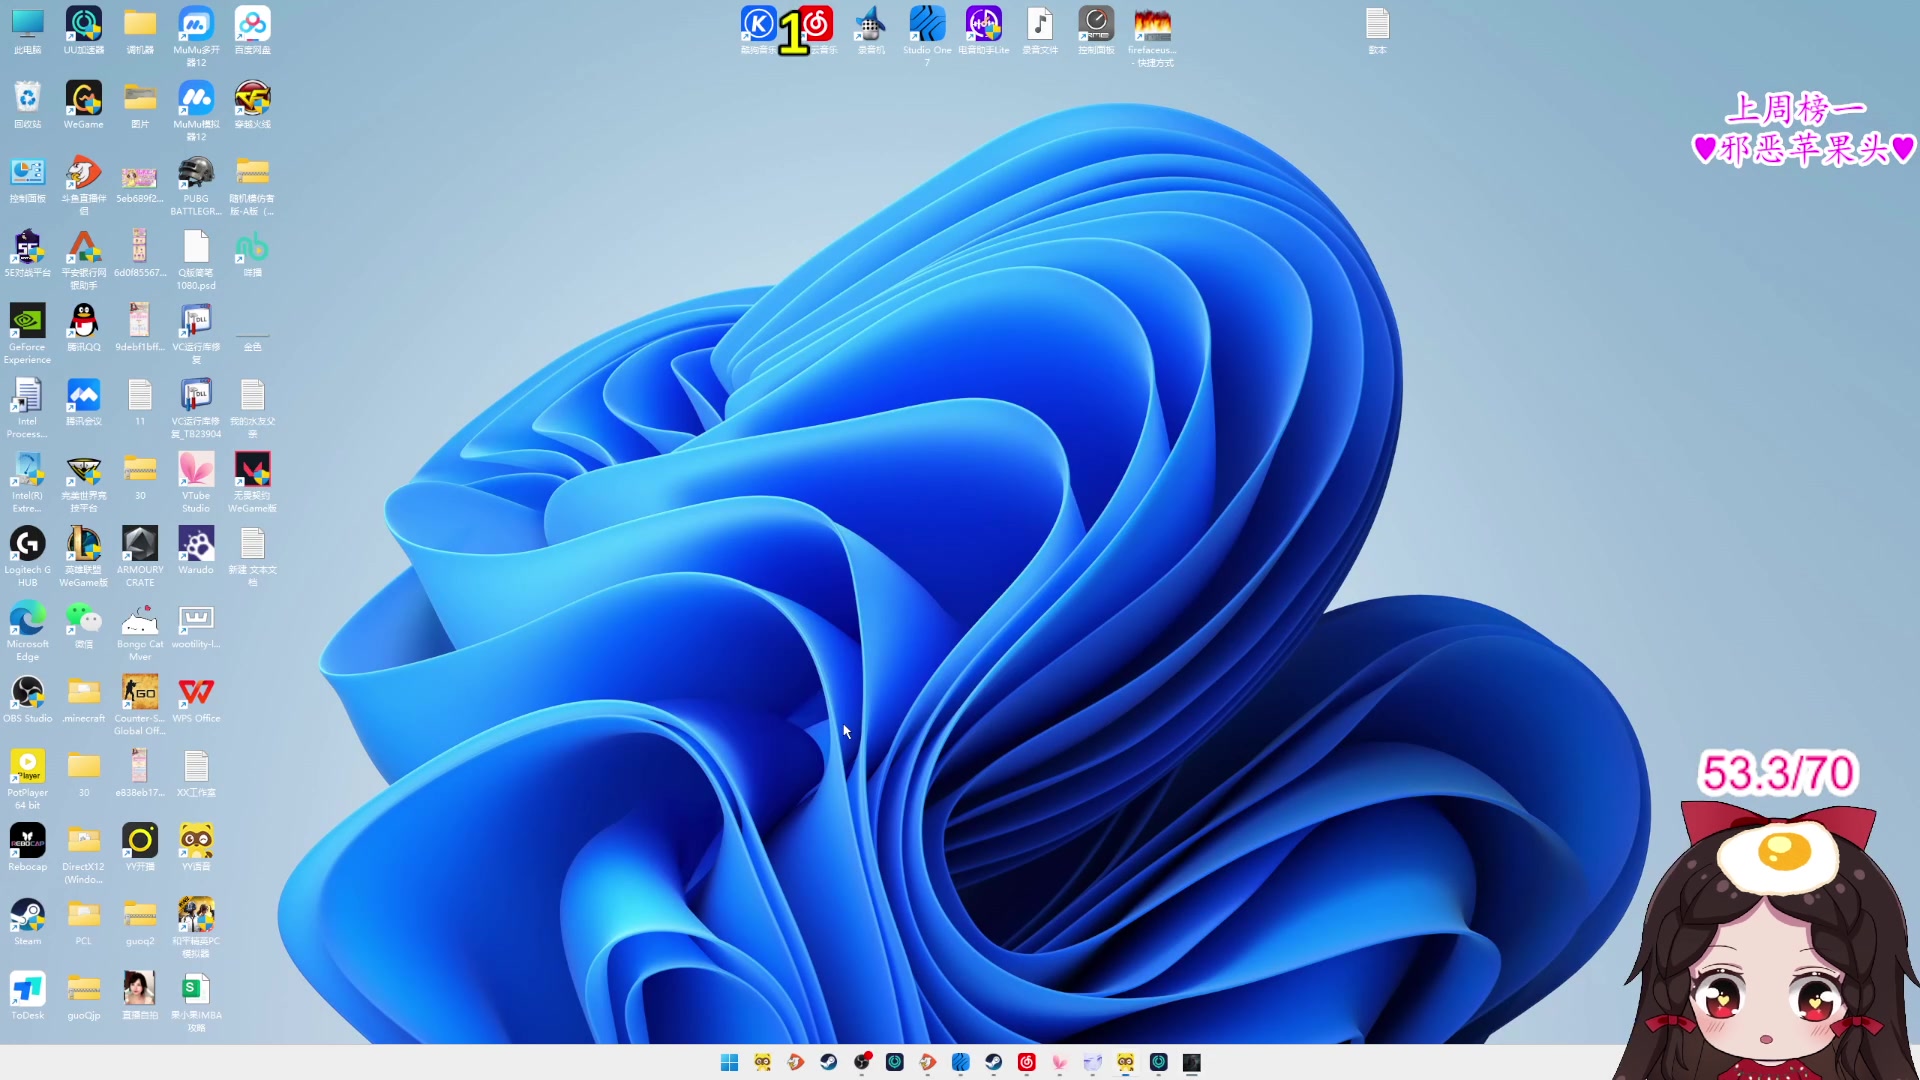Launch Studio One 7 shortcut
Screen dimensions: 1920x1080
pyautogui.click(x=927, y=36)
